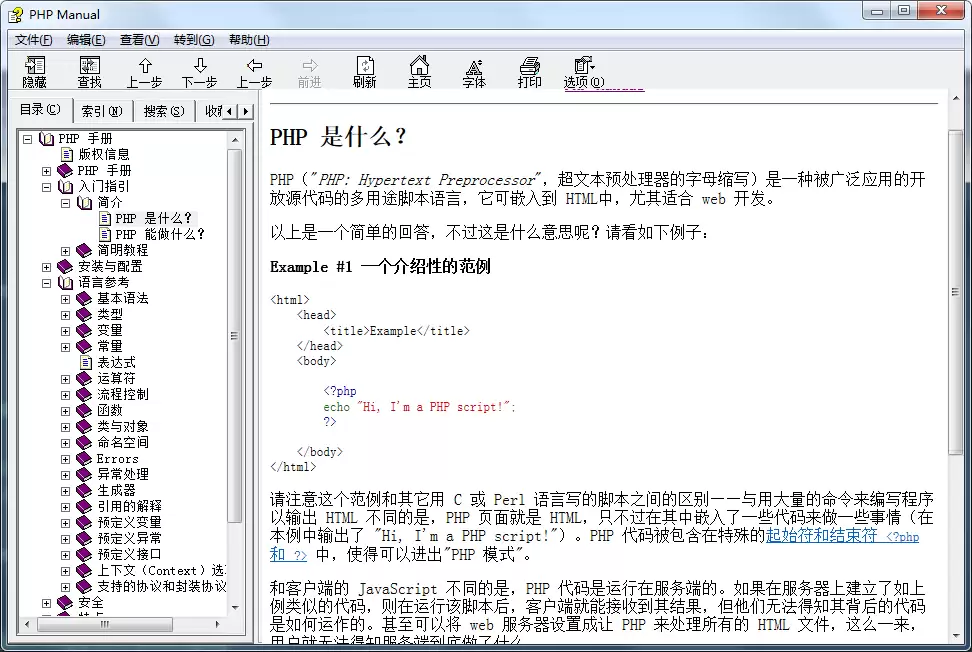Maximize the PHP Manual window
Image resolution: width=972 pixels, height=652 pixels.
(x=904, y=11)
